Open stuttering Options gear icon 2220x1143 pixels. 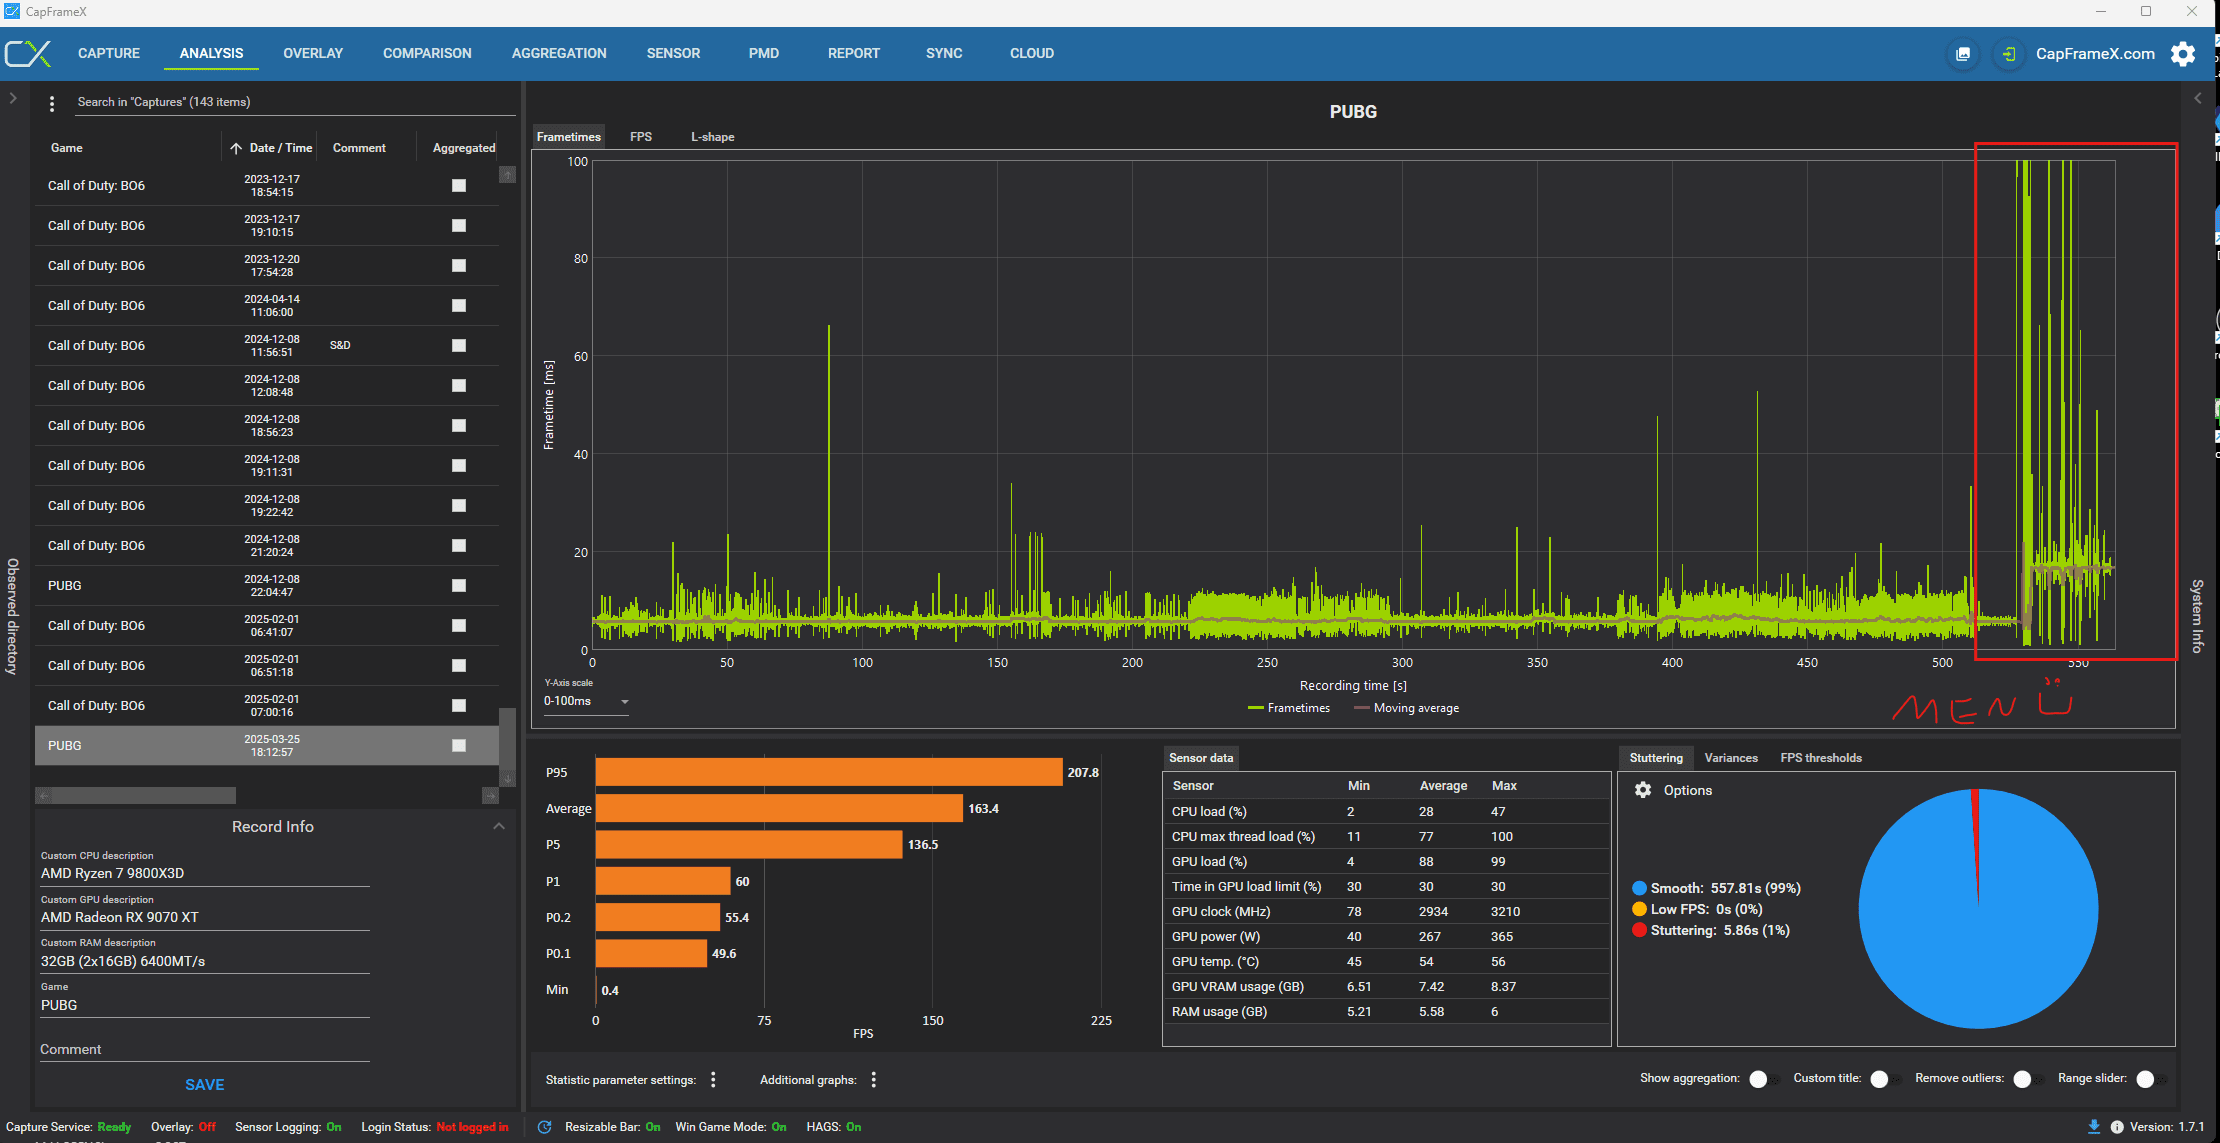click(x=1643, y=790)
